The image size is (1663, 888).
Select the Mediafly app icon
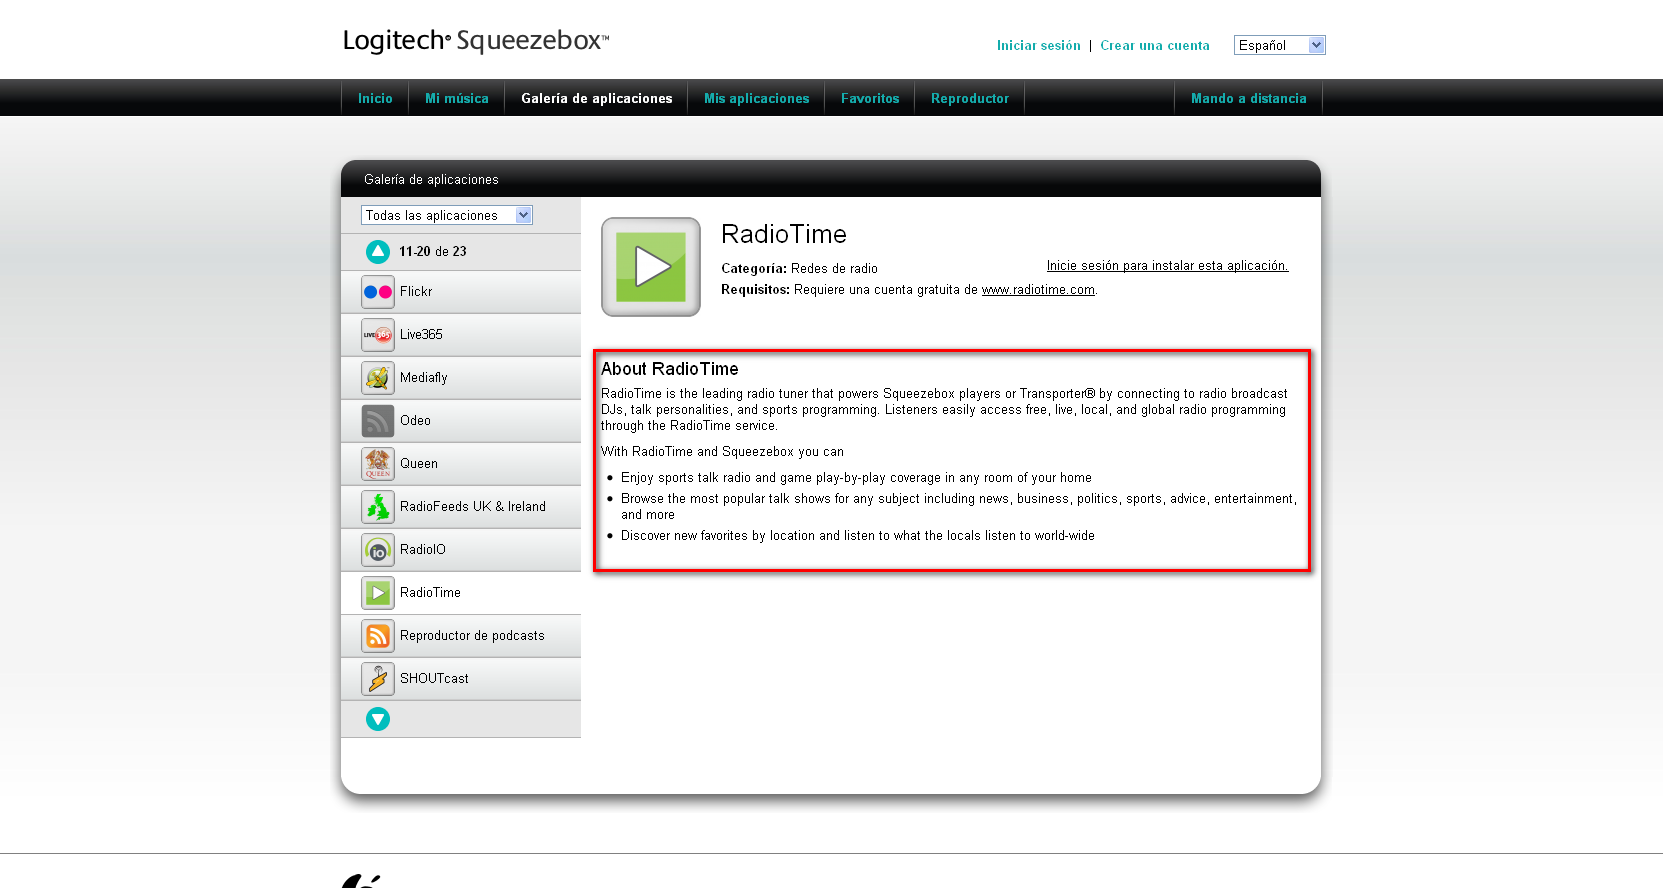click(x=378, y=378)
